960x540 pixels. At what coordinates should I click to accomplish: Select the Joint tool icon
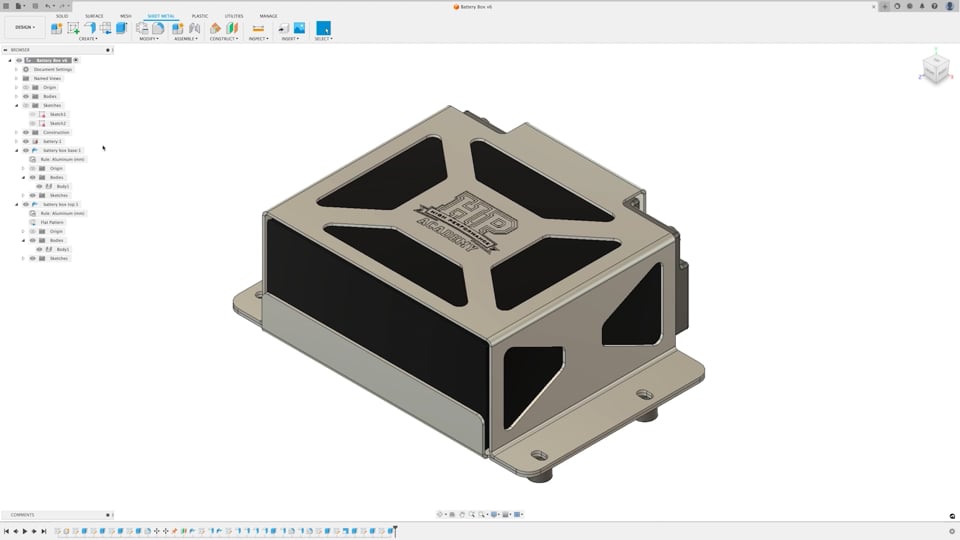(x=195, y=28)
